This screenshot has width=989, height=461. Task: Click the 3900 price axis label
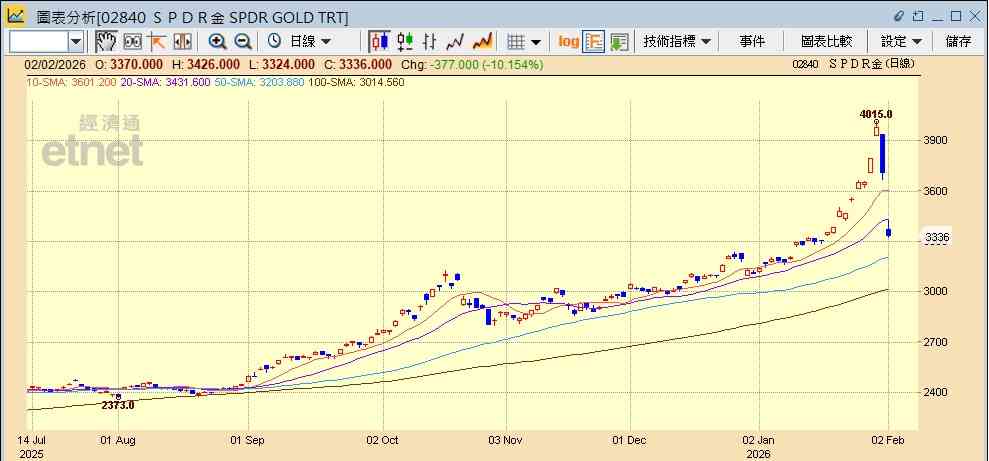[x=936, y=140]
